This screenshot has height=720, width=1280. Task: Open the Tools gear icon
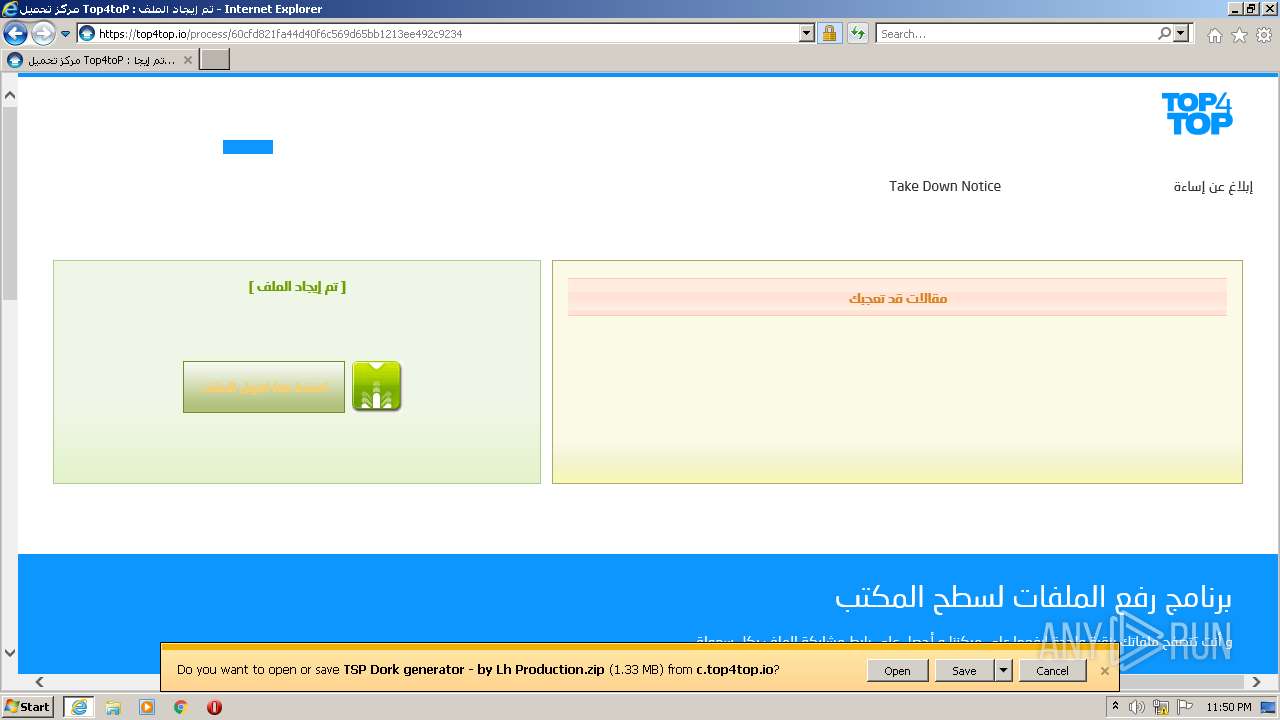(x=1264, y=35)
